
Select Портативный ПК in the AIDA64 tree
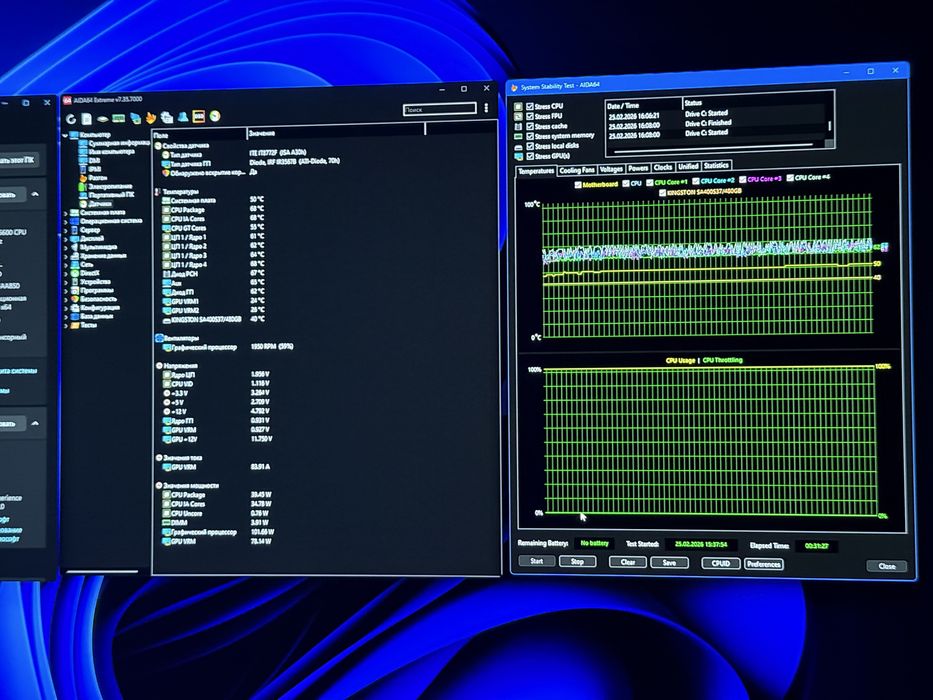coord(105,195)
